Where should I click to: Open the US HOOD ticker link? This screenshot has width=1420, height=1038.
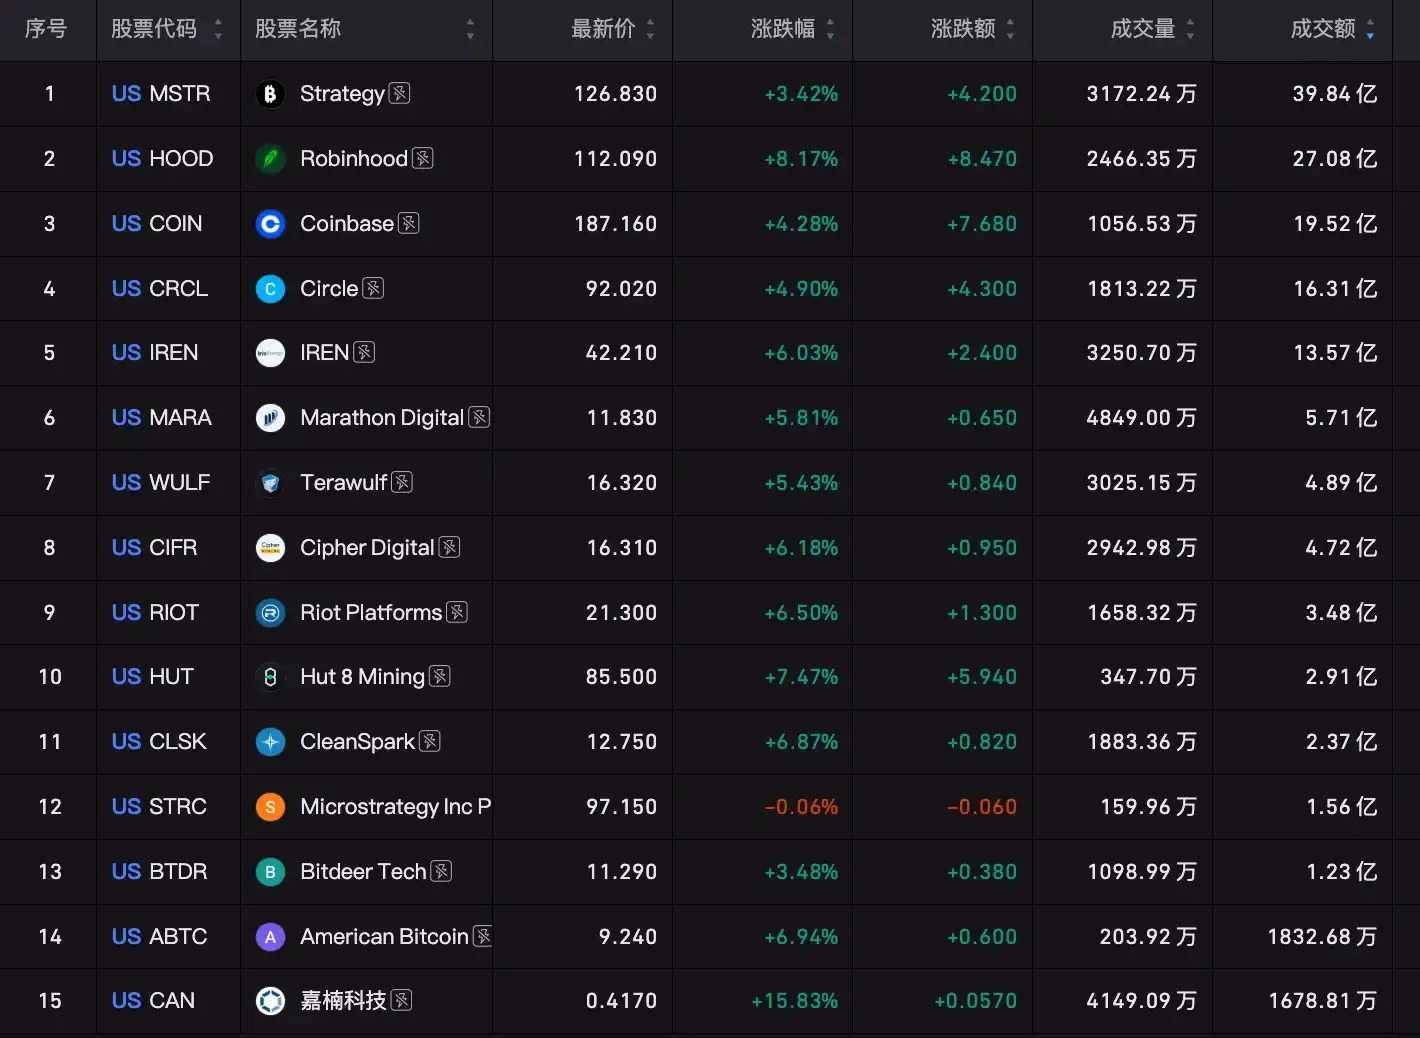163,159
